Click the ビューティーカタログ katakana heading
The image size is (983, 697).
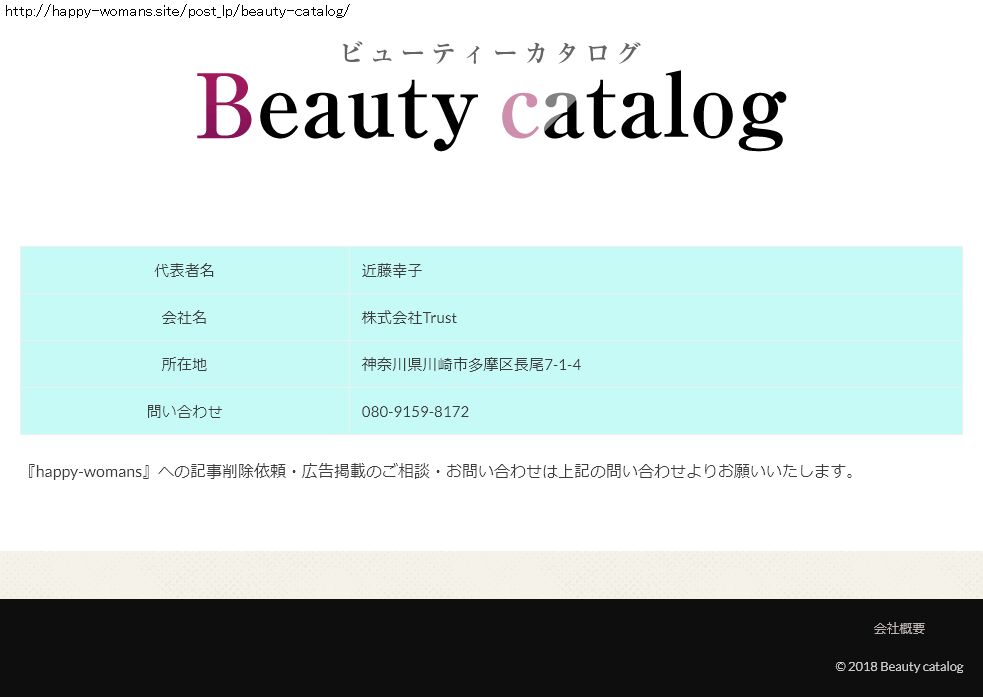[x=490, y=53]
